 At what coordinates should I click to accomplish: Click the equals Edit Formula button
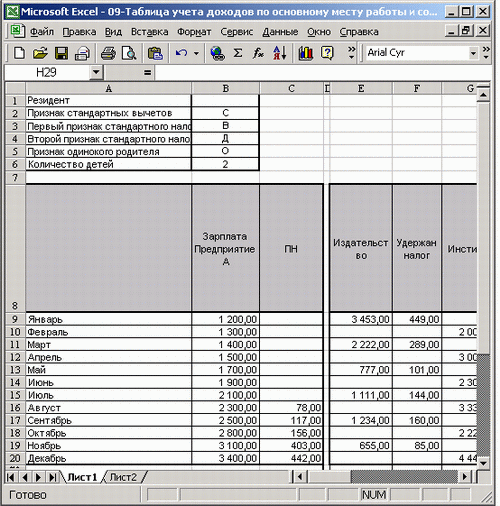147,72
